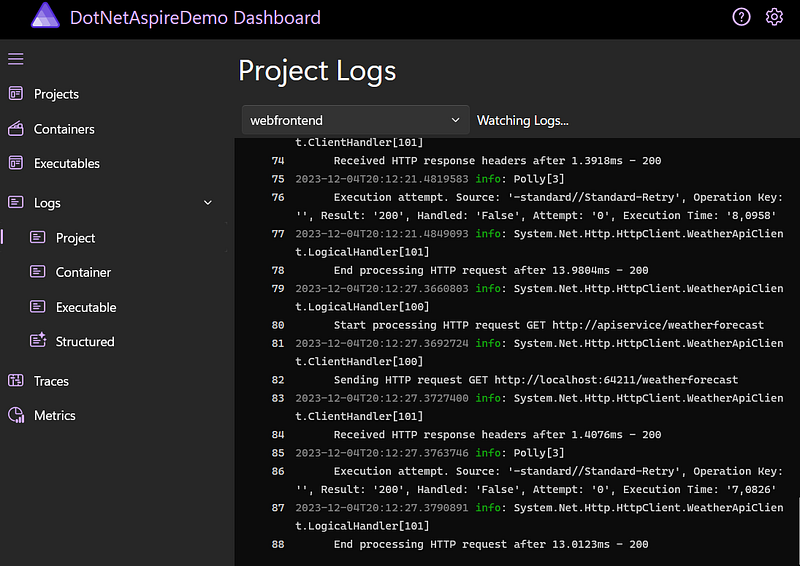Click the Executable logs icon
Viewport: 800px width, 566px height.
[x=38, y=307]
